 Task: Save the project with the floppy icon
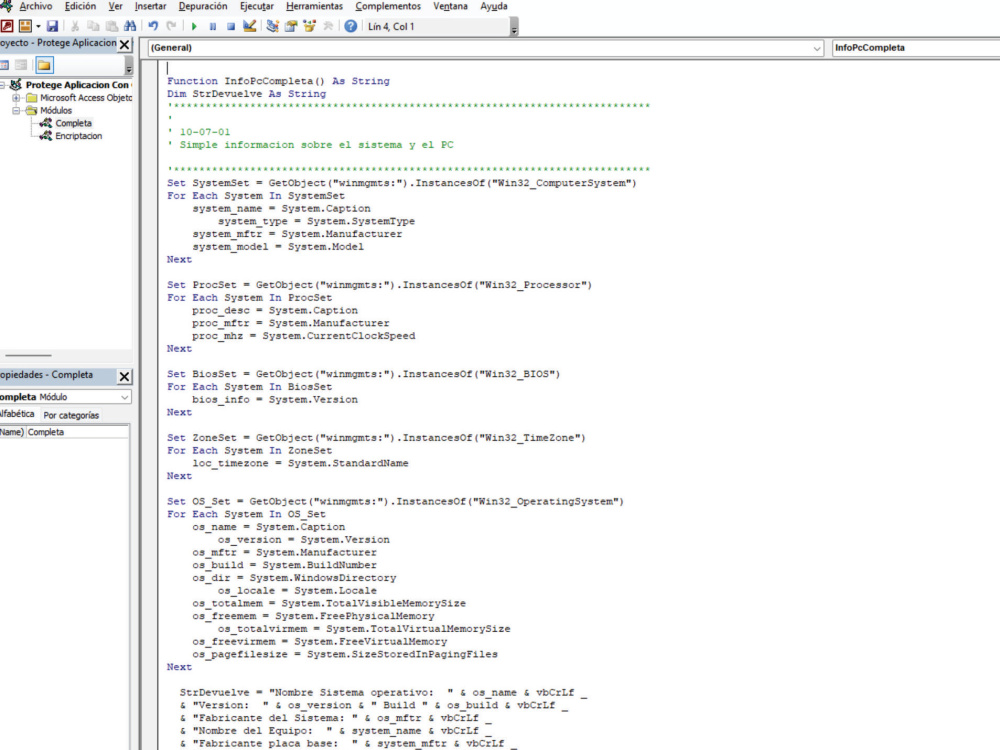52,26
